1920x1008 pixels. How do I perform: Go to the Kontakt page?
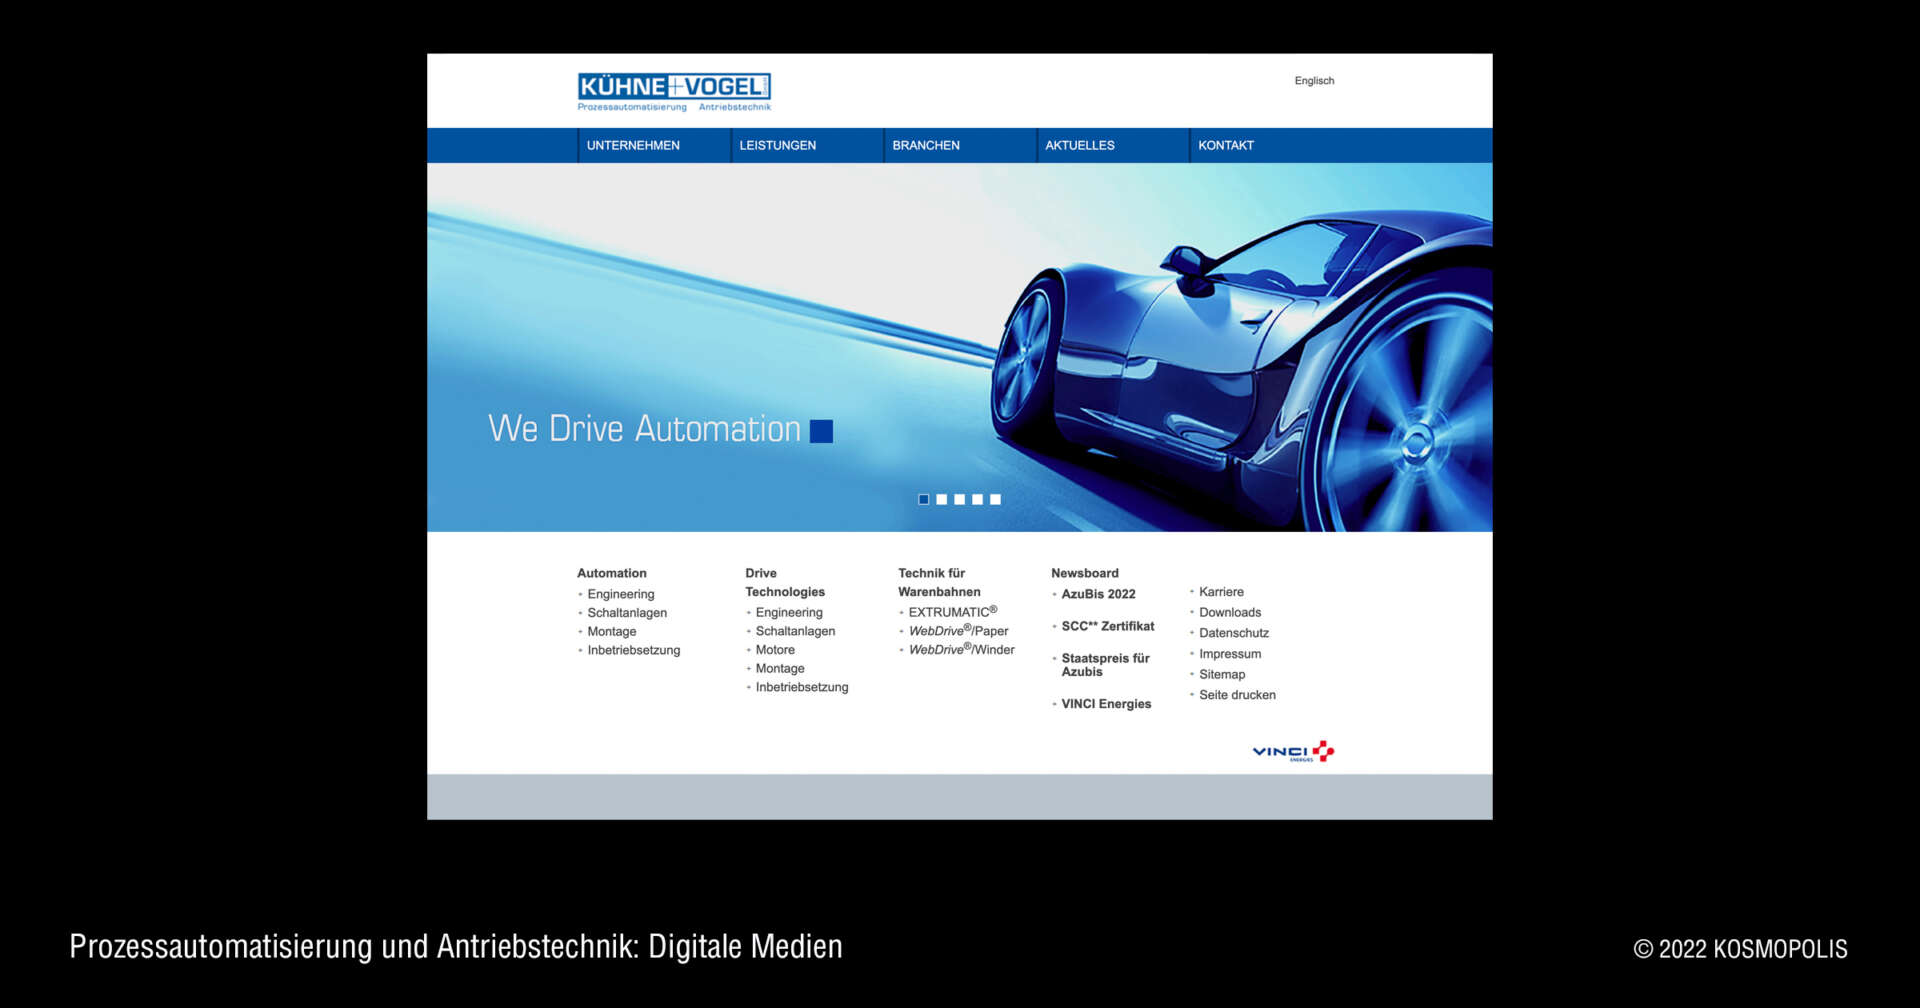1225,145
